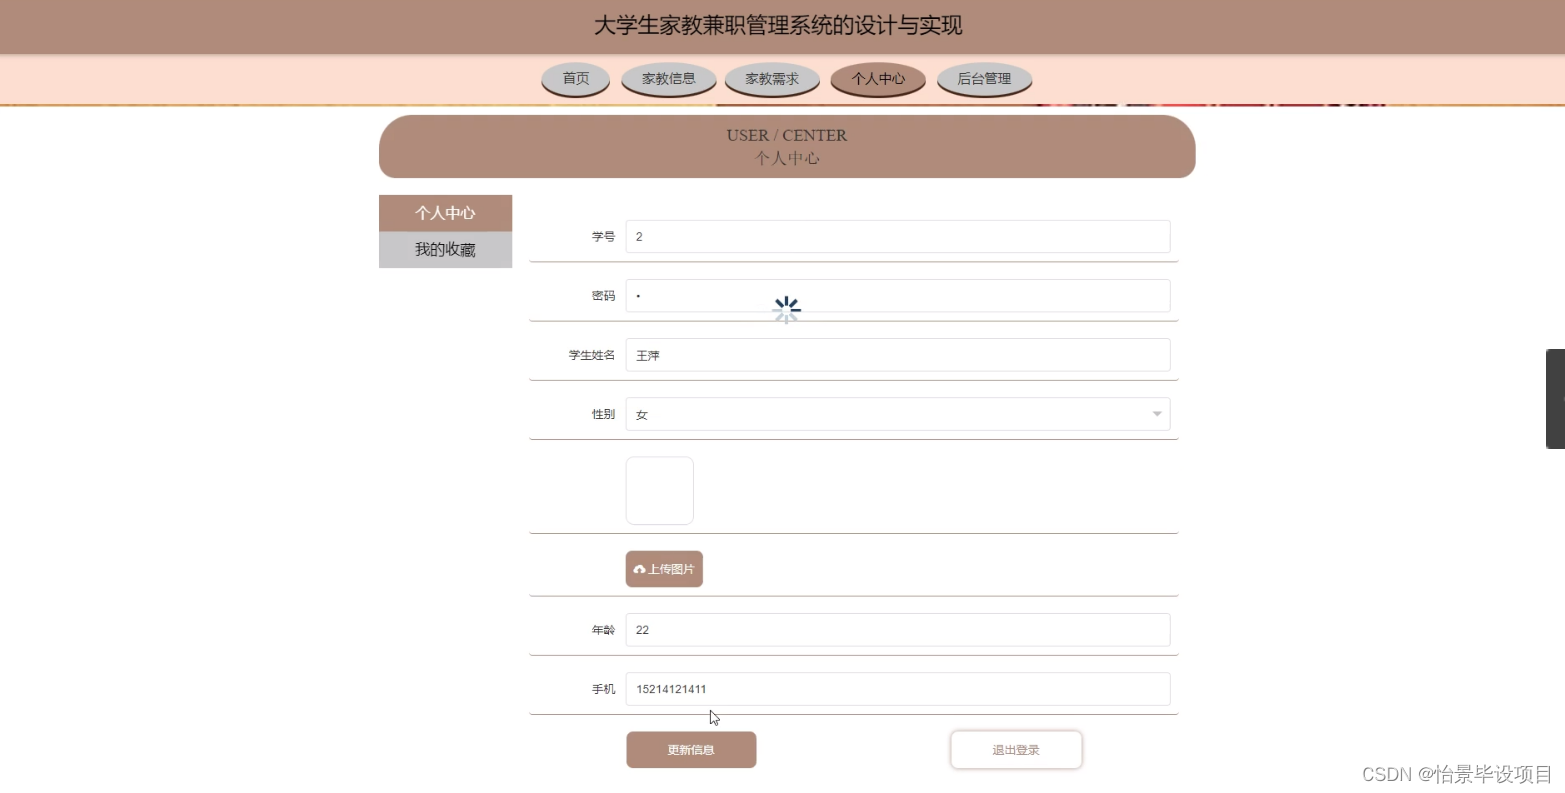This screenshot has height=793, width=1565.
Task: Click the avatar image placeholder box
Action: 659,490
